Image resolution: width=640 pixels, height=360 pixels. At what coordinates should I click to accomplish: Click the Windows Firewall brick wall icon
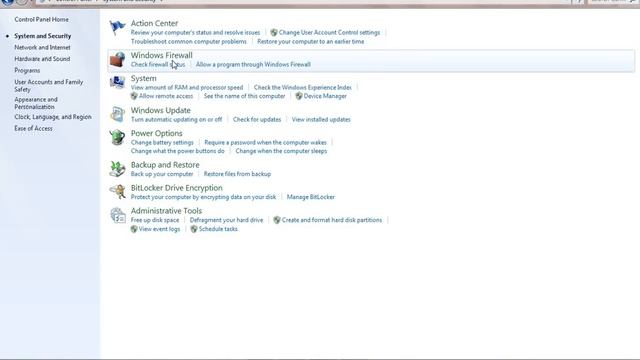(x=117, y=60)
